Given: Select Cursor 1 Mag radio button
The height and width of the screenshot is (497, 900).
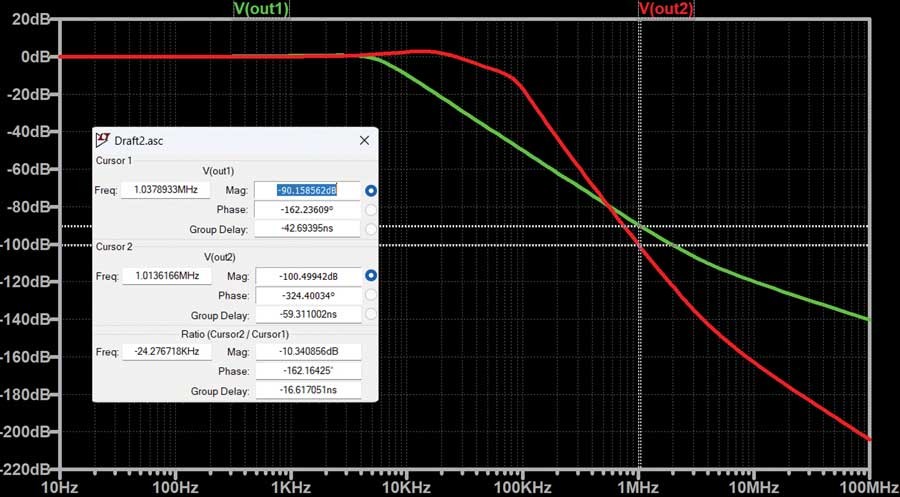Looking at the screenshot, I should coord(371,191).
